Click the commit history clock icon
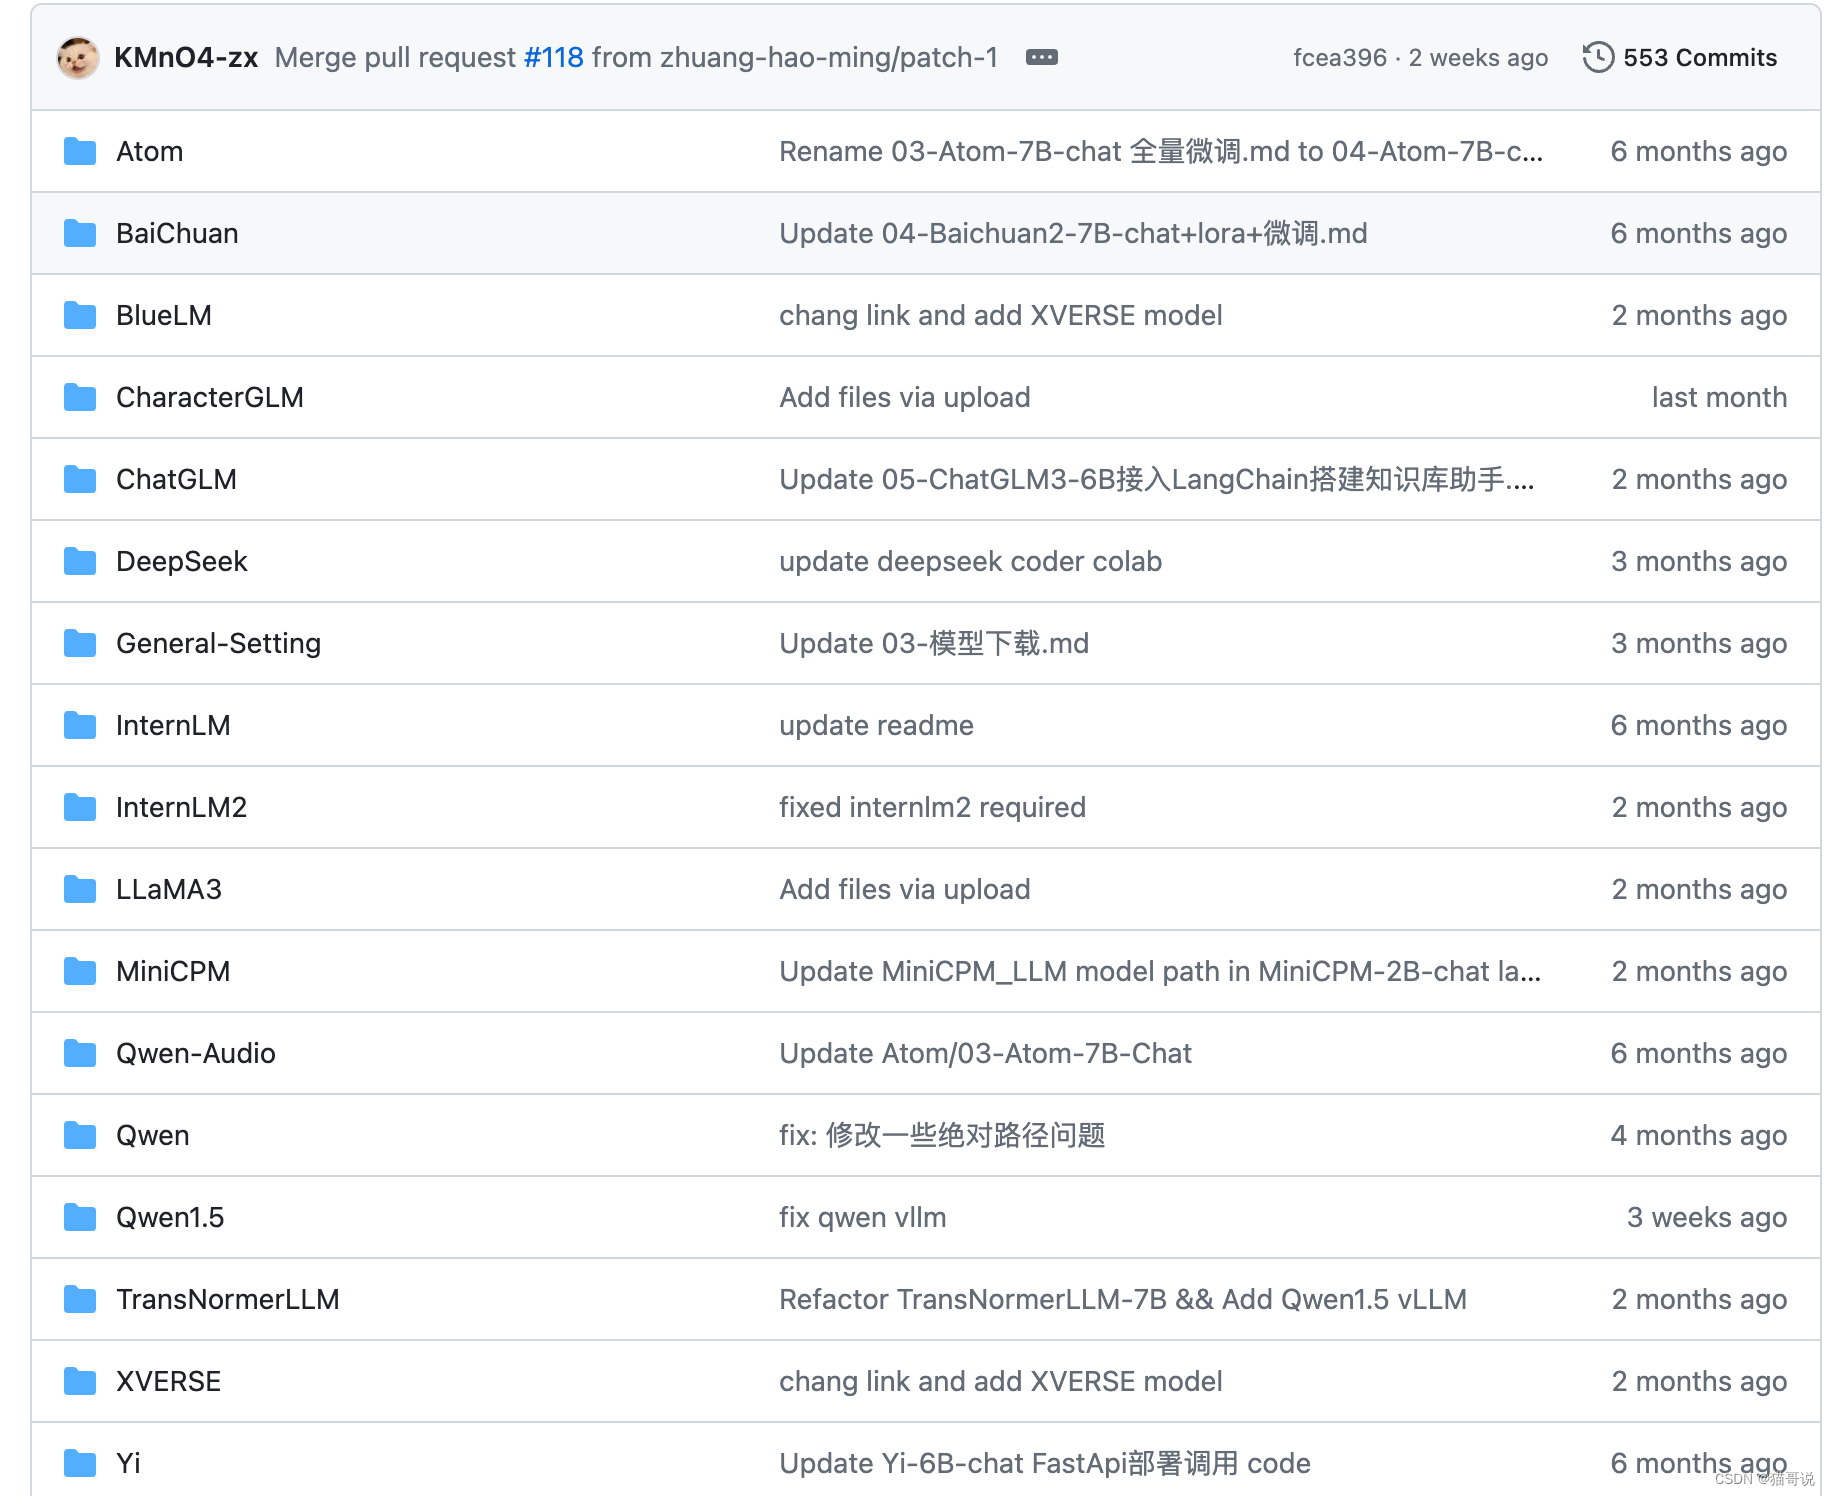This screenshot has width=1830, height=1496. (x=1600, y=57)
